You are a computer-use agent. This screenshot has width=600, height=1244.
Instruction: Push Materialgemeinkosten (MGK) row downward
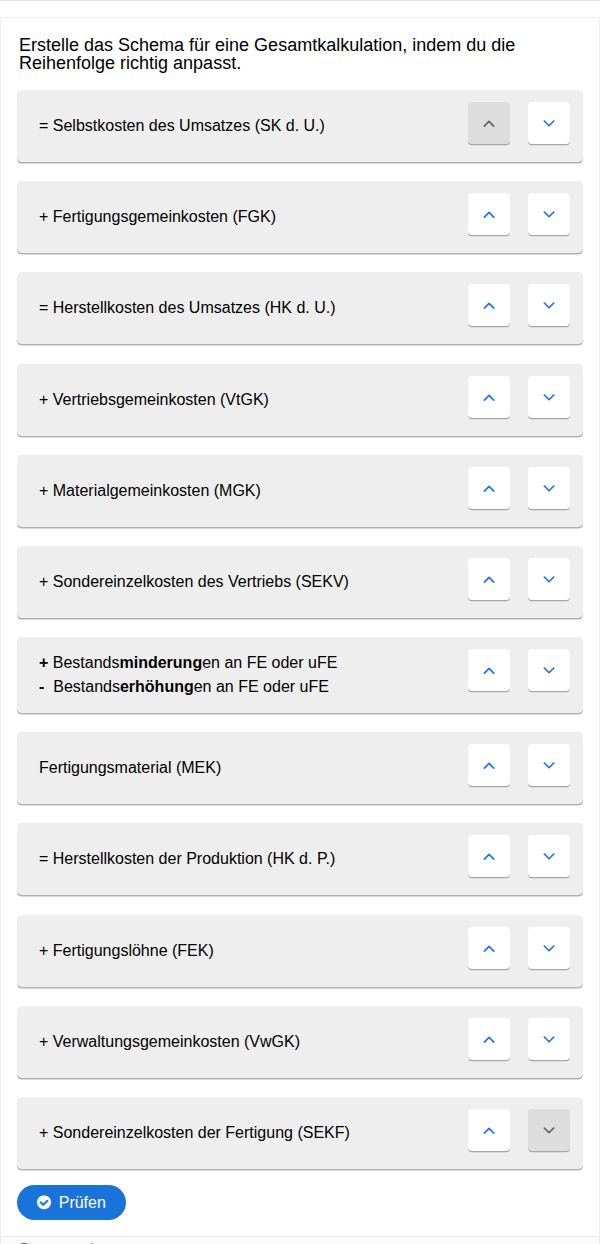click(548, 489)
